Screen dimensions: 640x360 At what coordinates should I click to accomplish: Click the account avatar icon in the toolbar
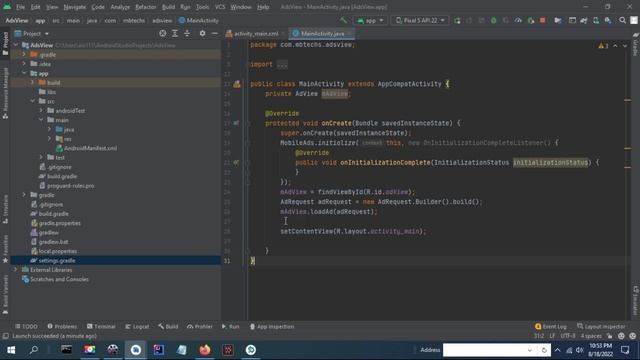634,20
